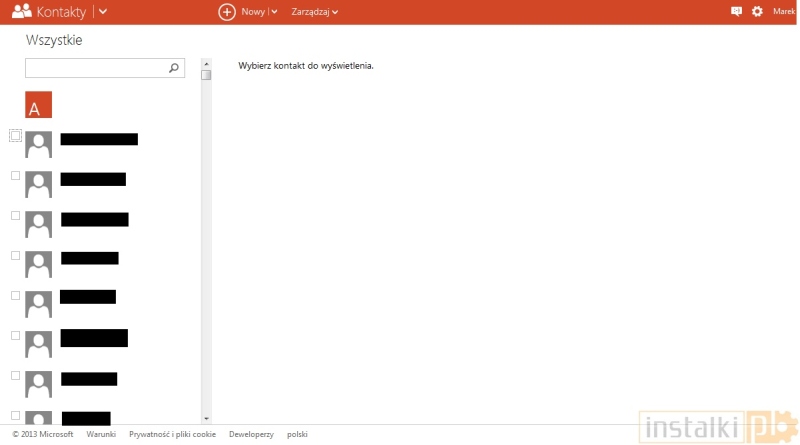Open the Kontakty app switcher chevron
800x445 pixels.
[x=103, y=12]
